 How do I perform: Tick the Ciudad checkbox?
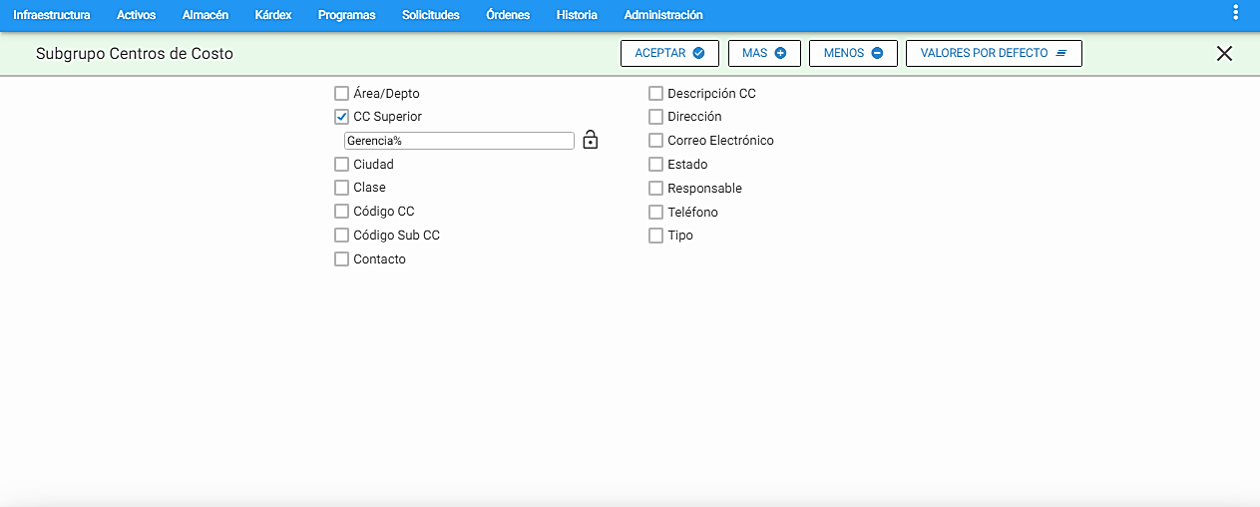[x=342, y=164]
